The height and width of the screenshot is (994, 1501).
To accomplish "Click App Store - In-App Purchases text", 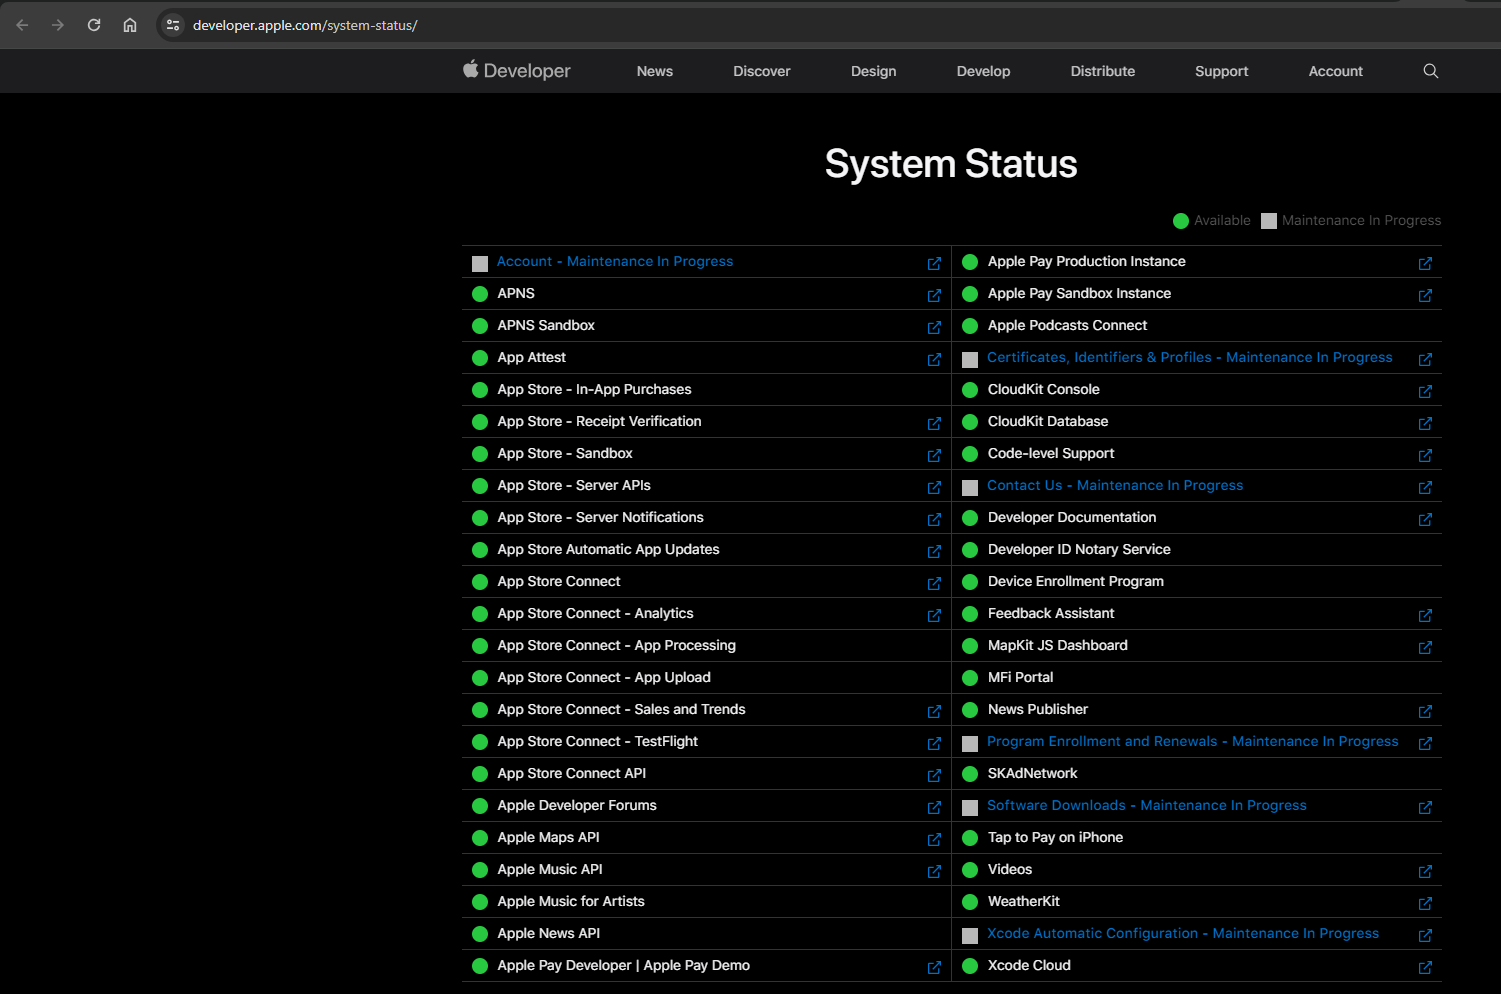I will coord(594,389).
